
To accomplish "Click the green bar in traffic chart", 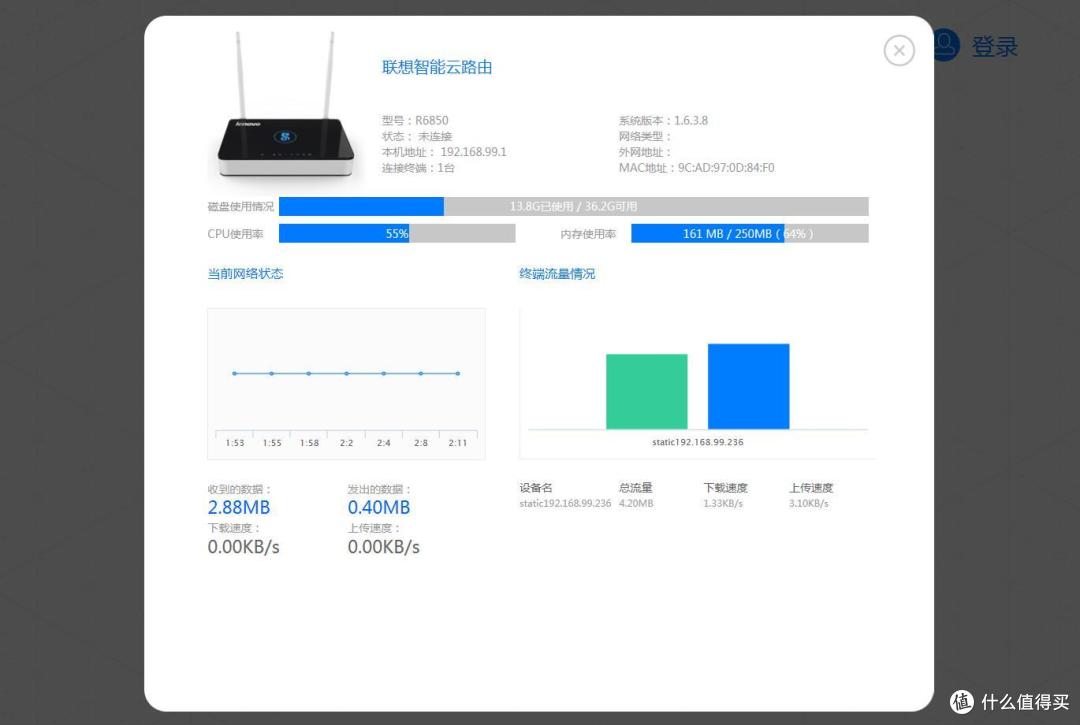I will (x=647, y=391).
